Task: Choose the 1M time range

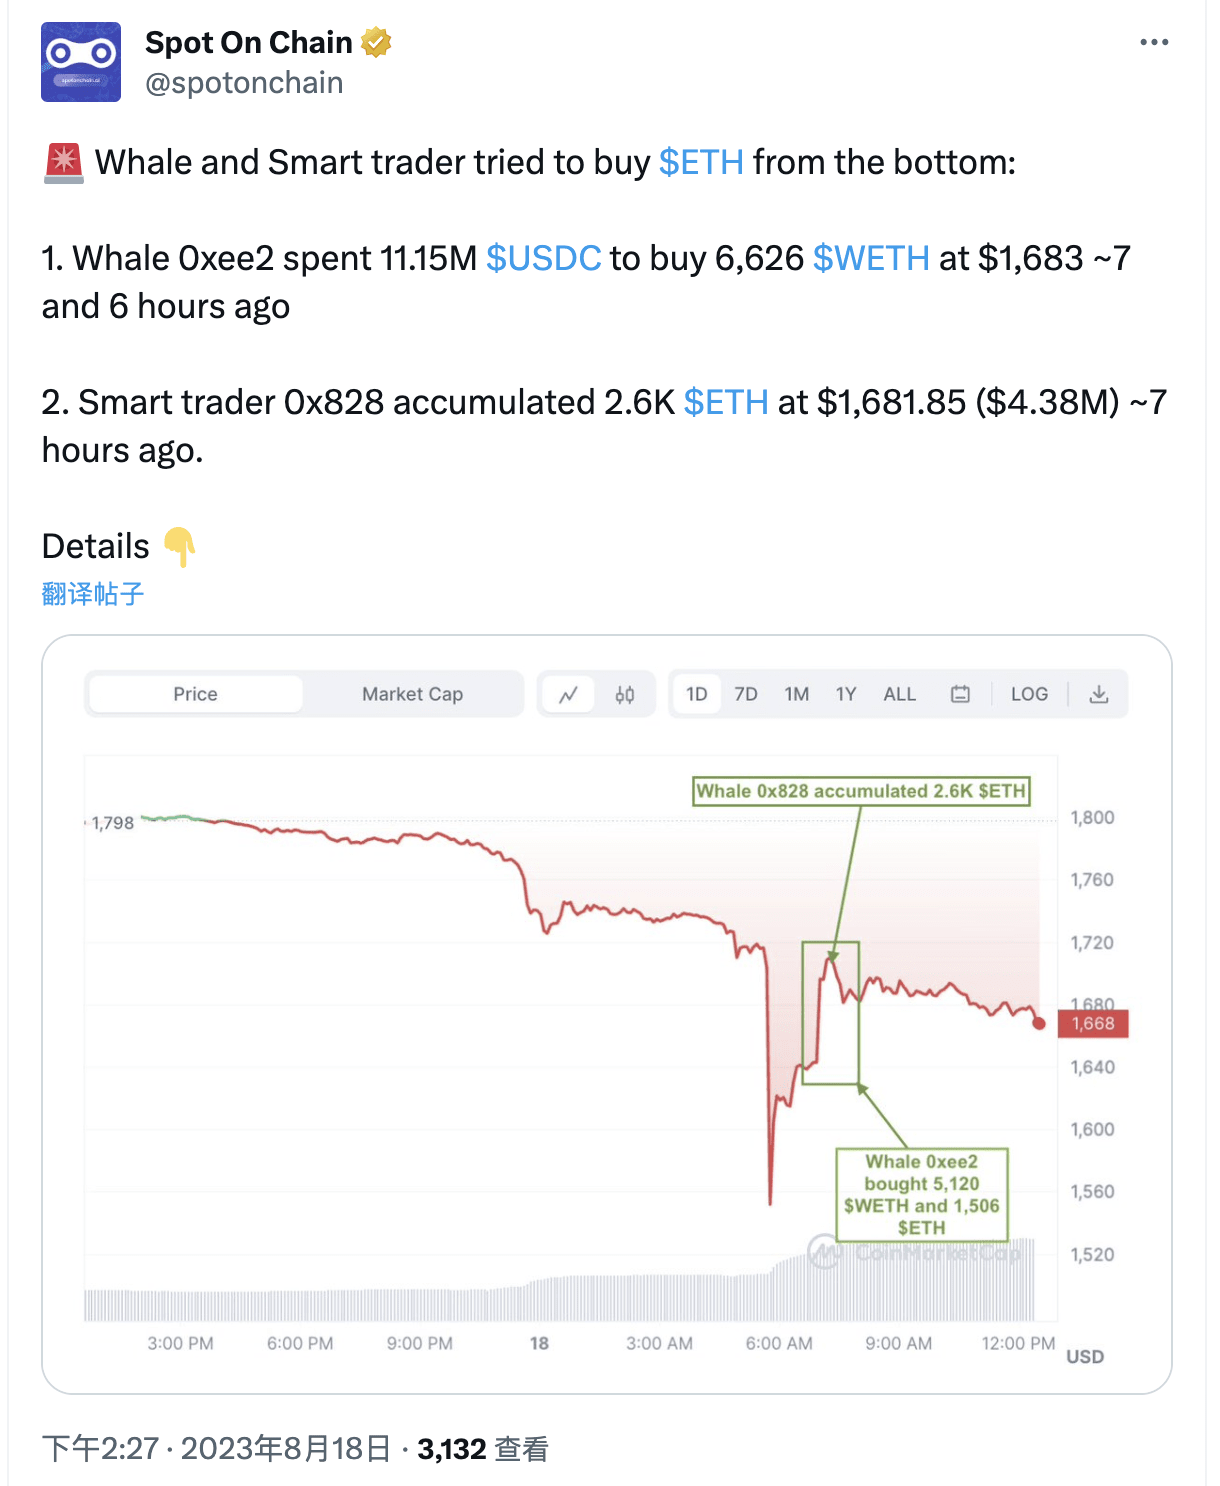Action: (797, 694)
